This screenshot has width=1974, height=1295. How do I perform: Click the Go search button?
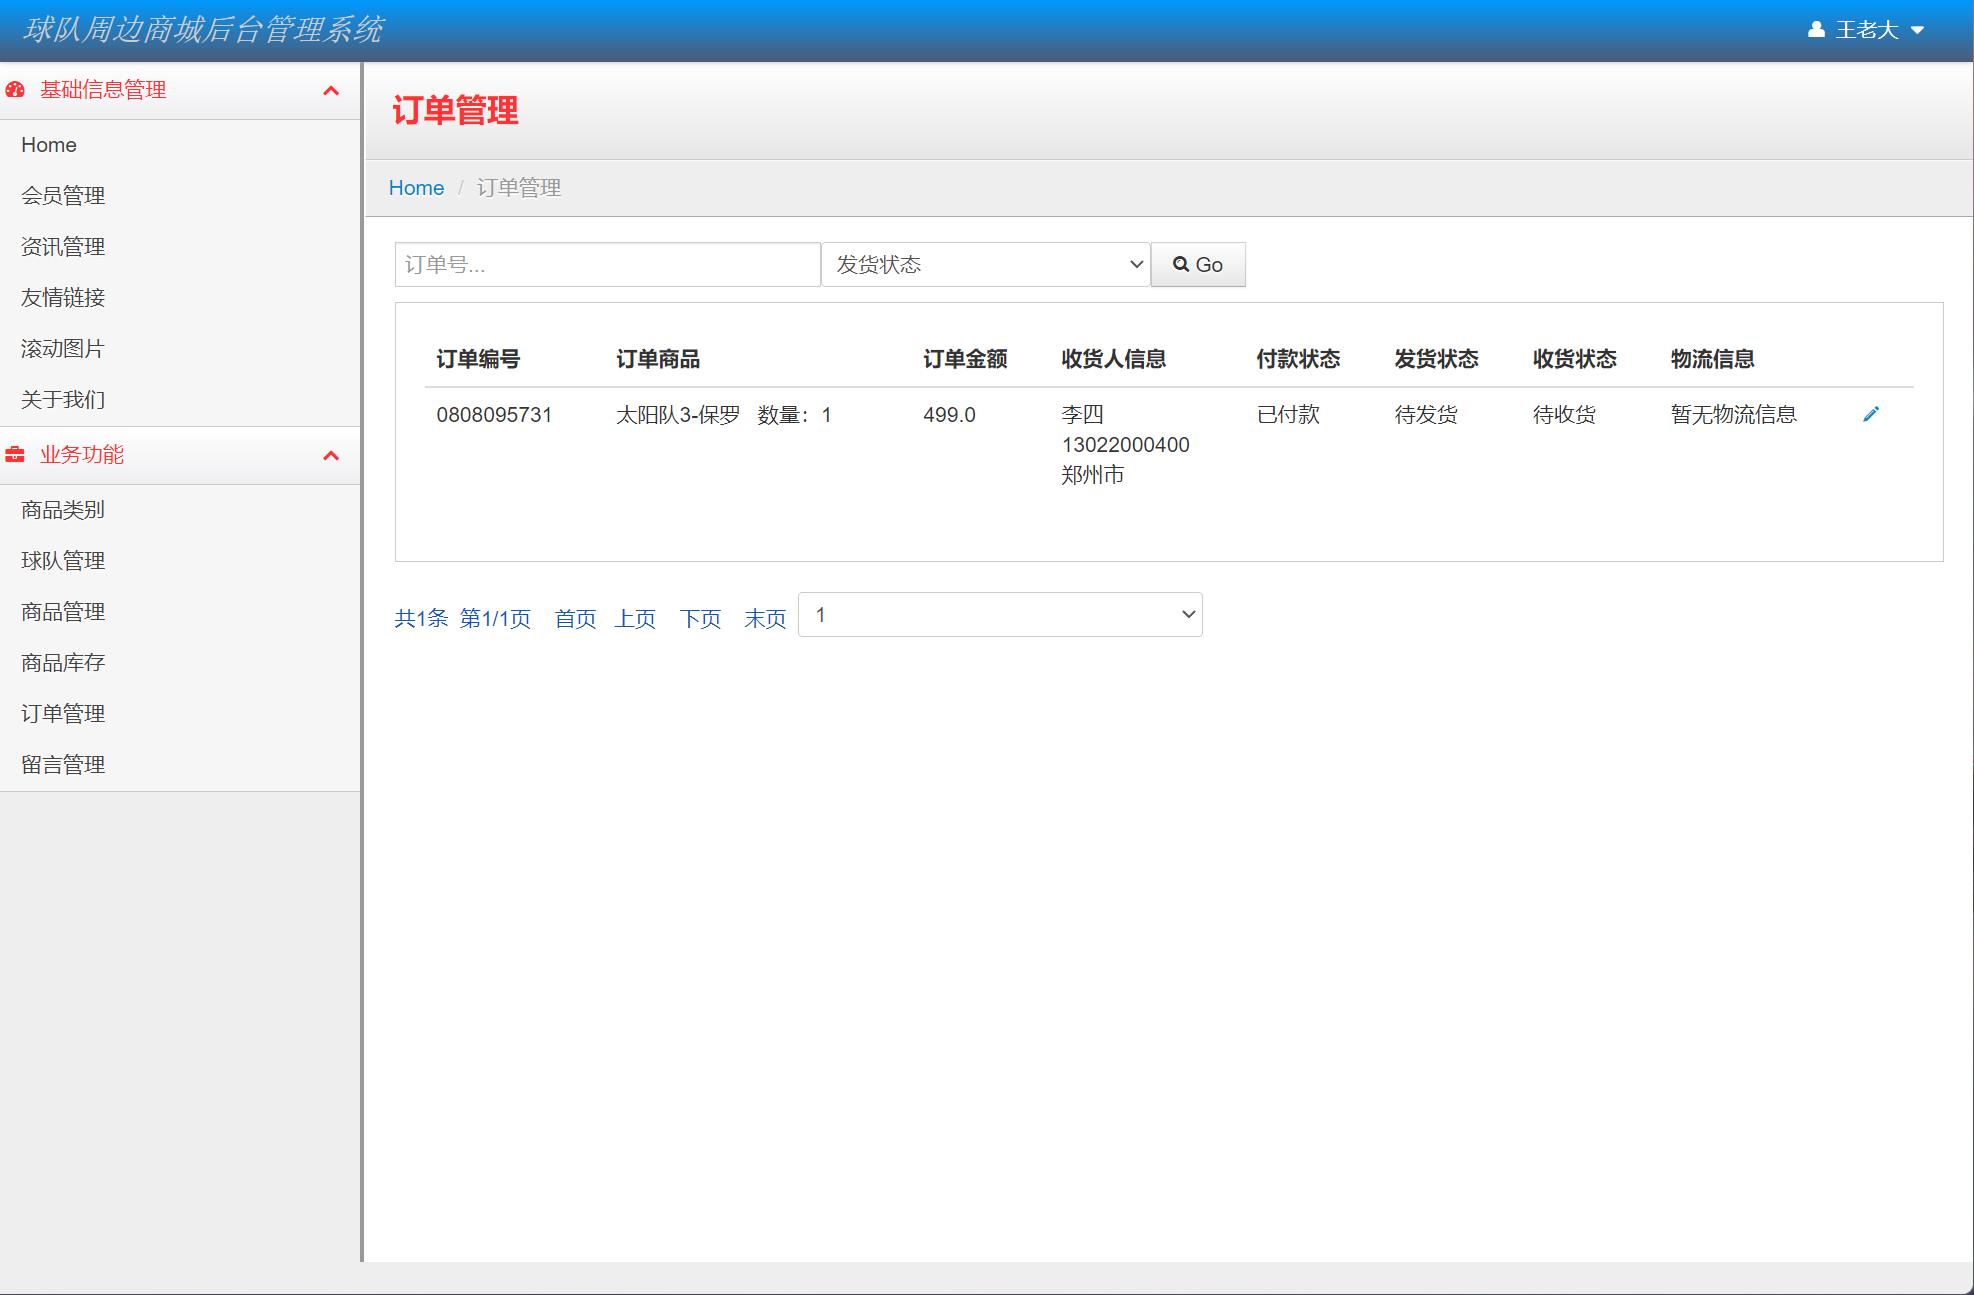1198,264
